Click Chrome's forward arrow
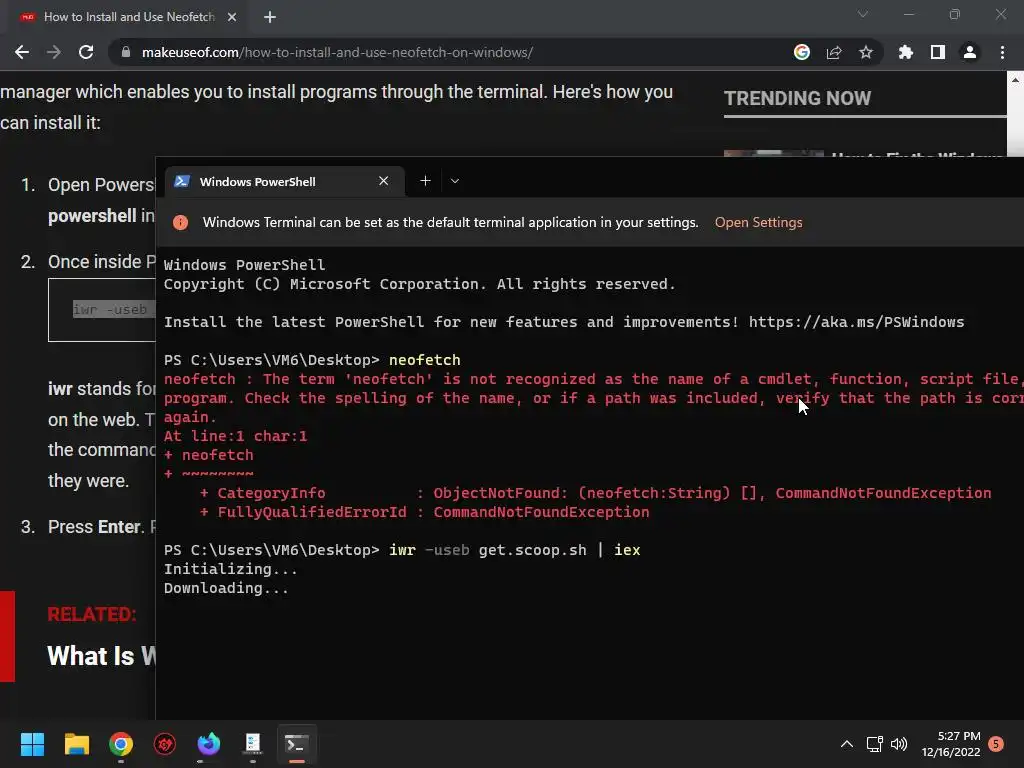1024x768 pixels. (54, 52)
